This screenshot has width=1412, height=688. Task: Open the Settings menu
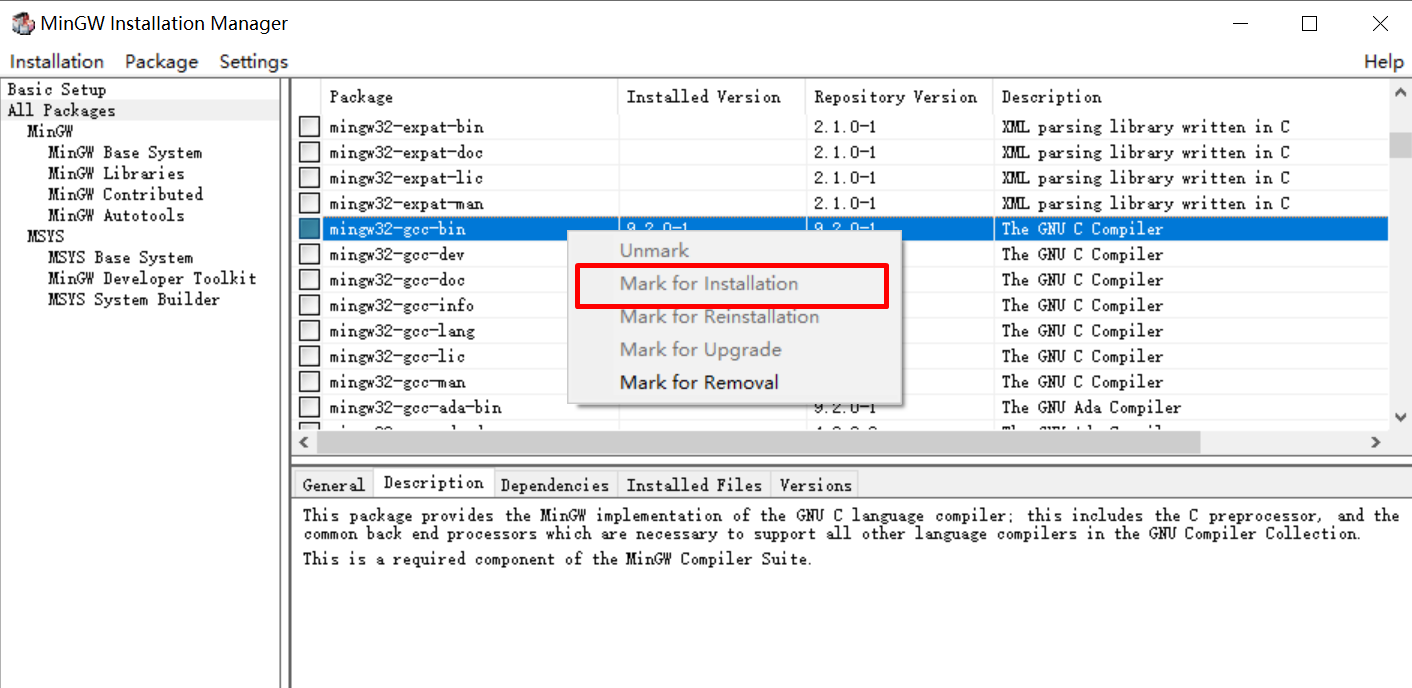(254, 62)
